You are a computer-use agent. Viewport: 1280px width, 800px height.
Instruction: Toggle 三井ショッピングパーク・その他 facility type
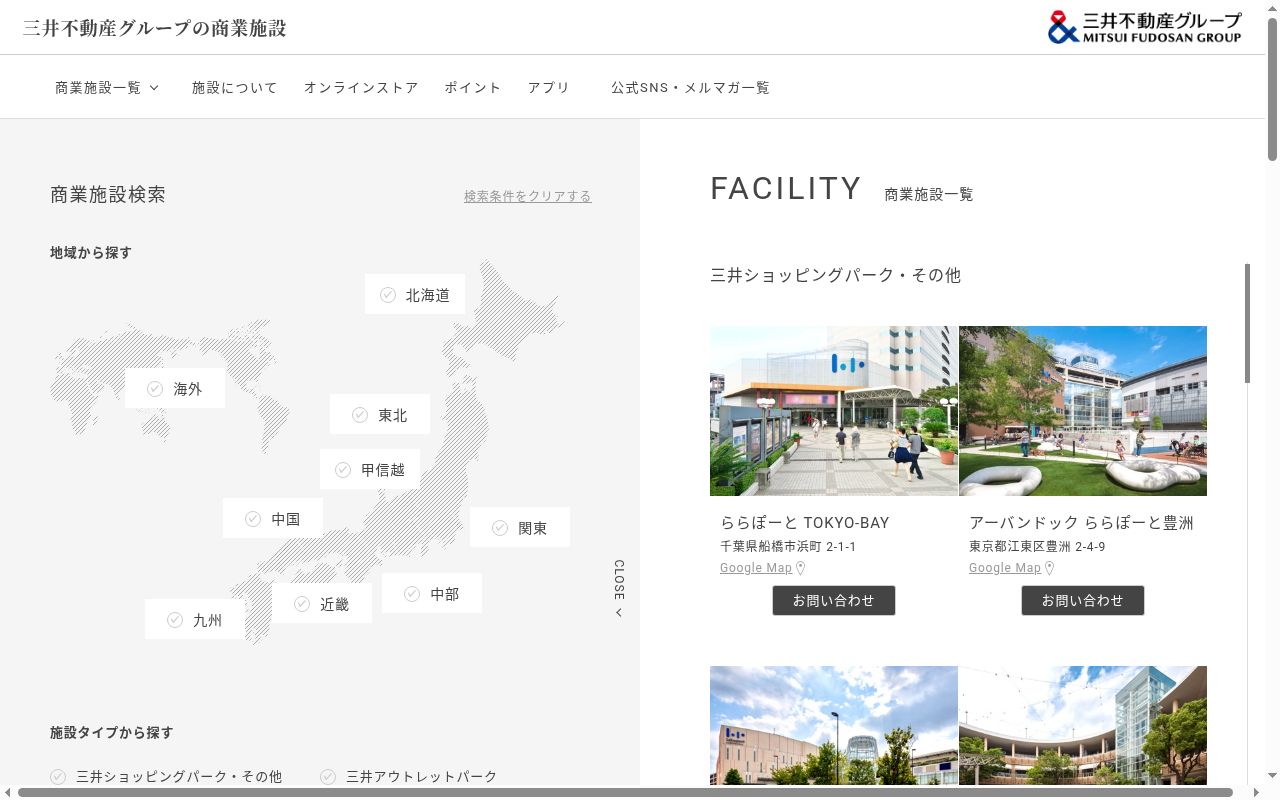[166, 776]
